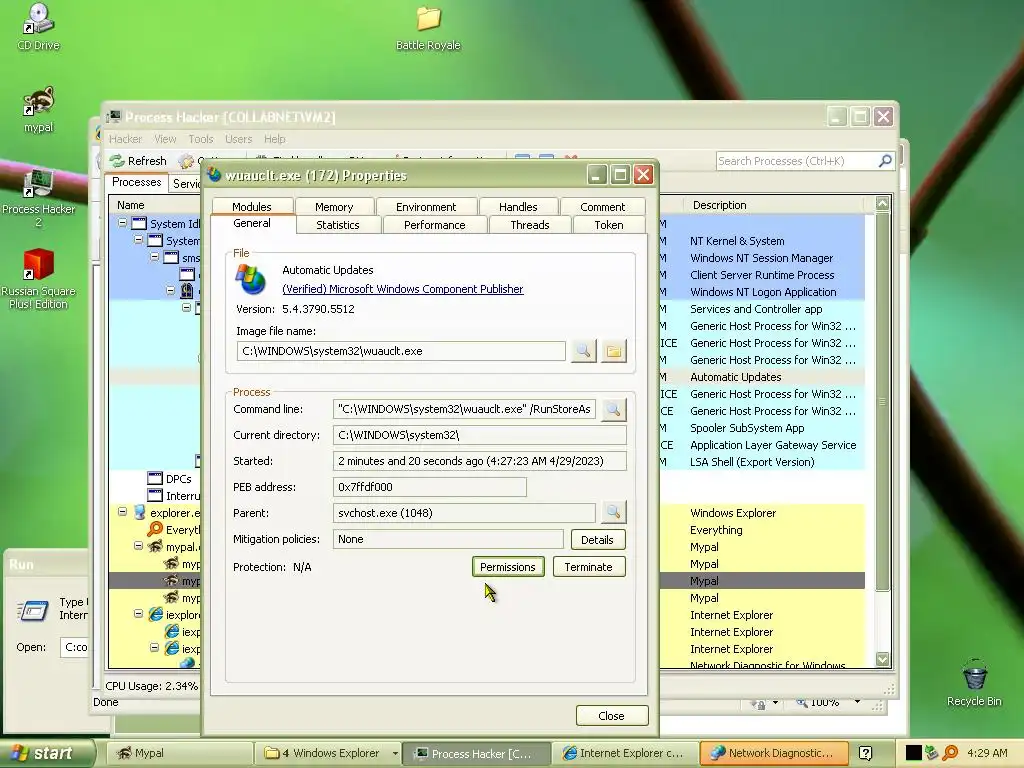This screenshot has height=768, width=1024.
Task: Select the Interrupts entry icon
Action: pyautogui.click(x=155, y=496)
